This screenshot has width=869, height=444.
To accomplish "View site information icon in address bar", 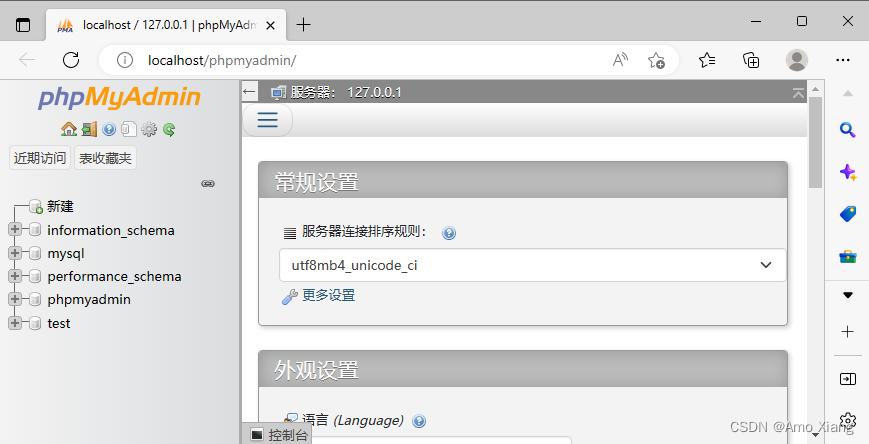I will [x=125, y=60].
